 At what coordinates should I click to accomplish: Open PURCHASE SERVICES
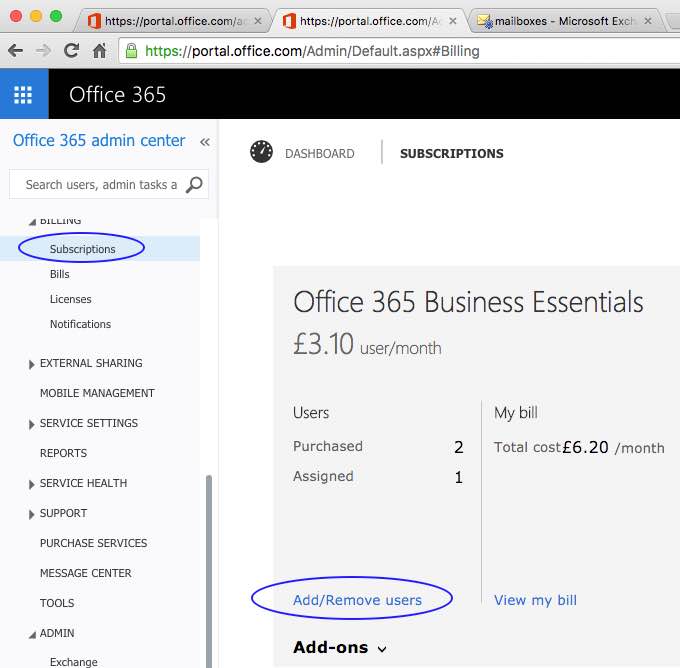pos(93,543)
